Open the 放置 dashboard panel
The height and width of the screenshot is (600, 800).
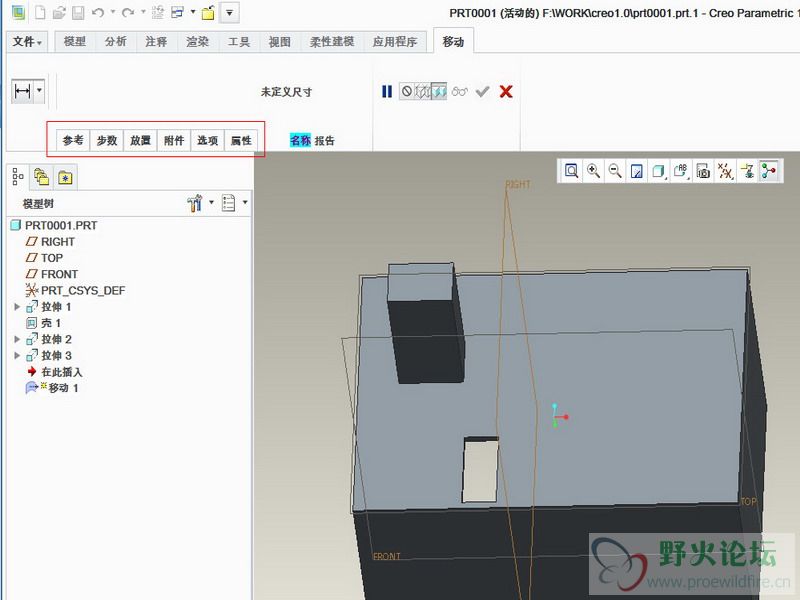coord(140,140)
